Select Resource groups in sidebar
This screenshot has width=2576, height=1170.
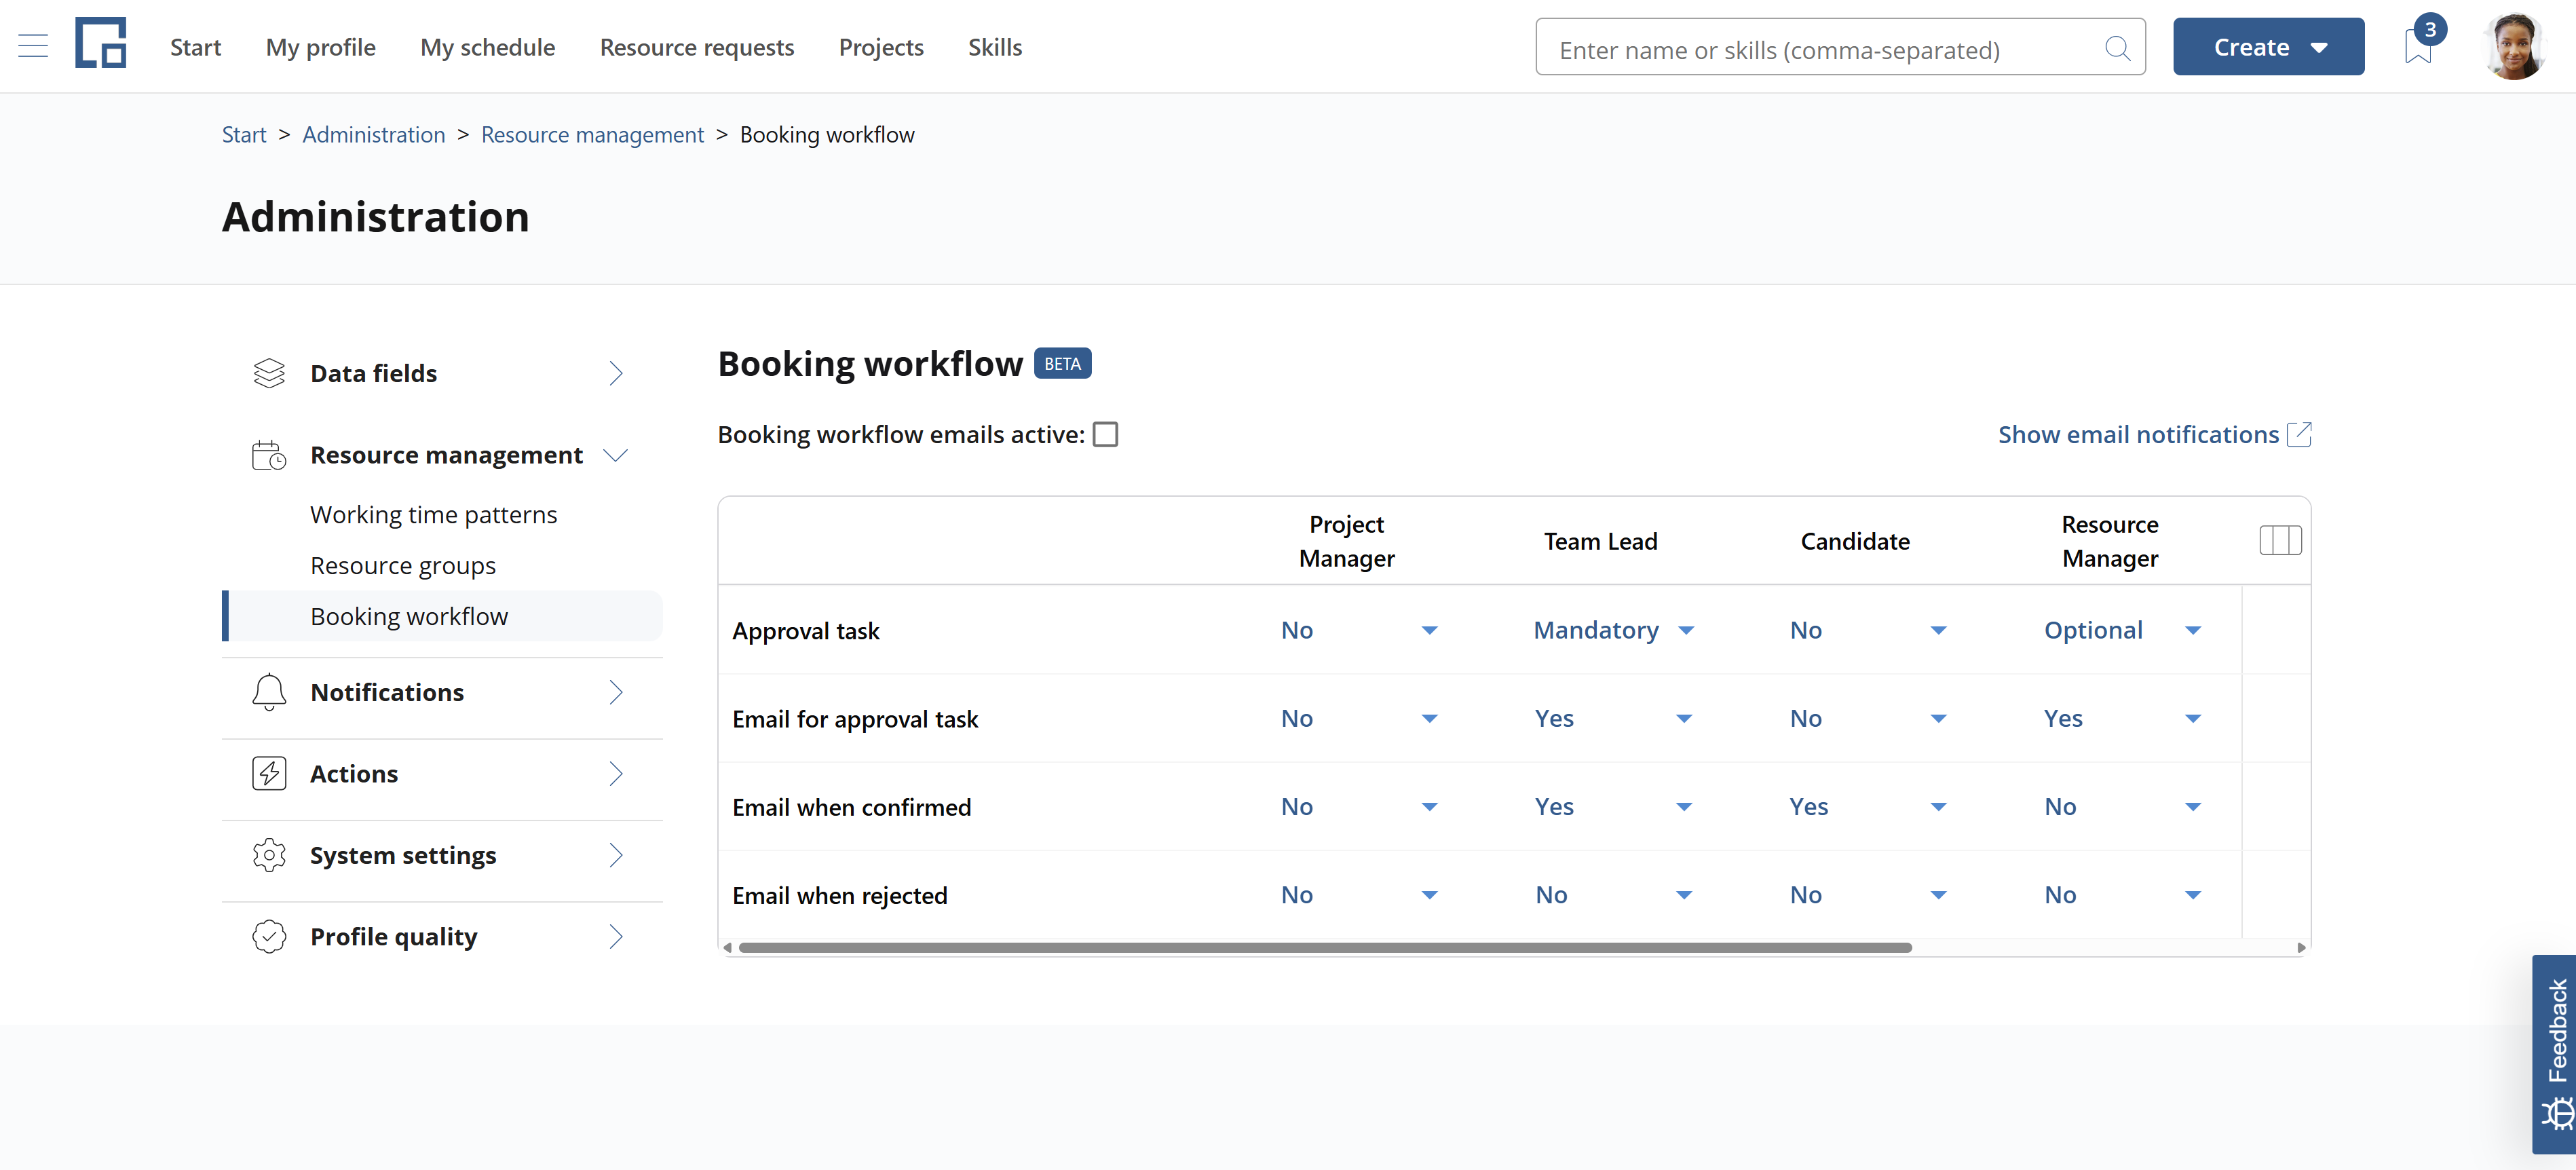[403, 566]
